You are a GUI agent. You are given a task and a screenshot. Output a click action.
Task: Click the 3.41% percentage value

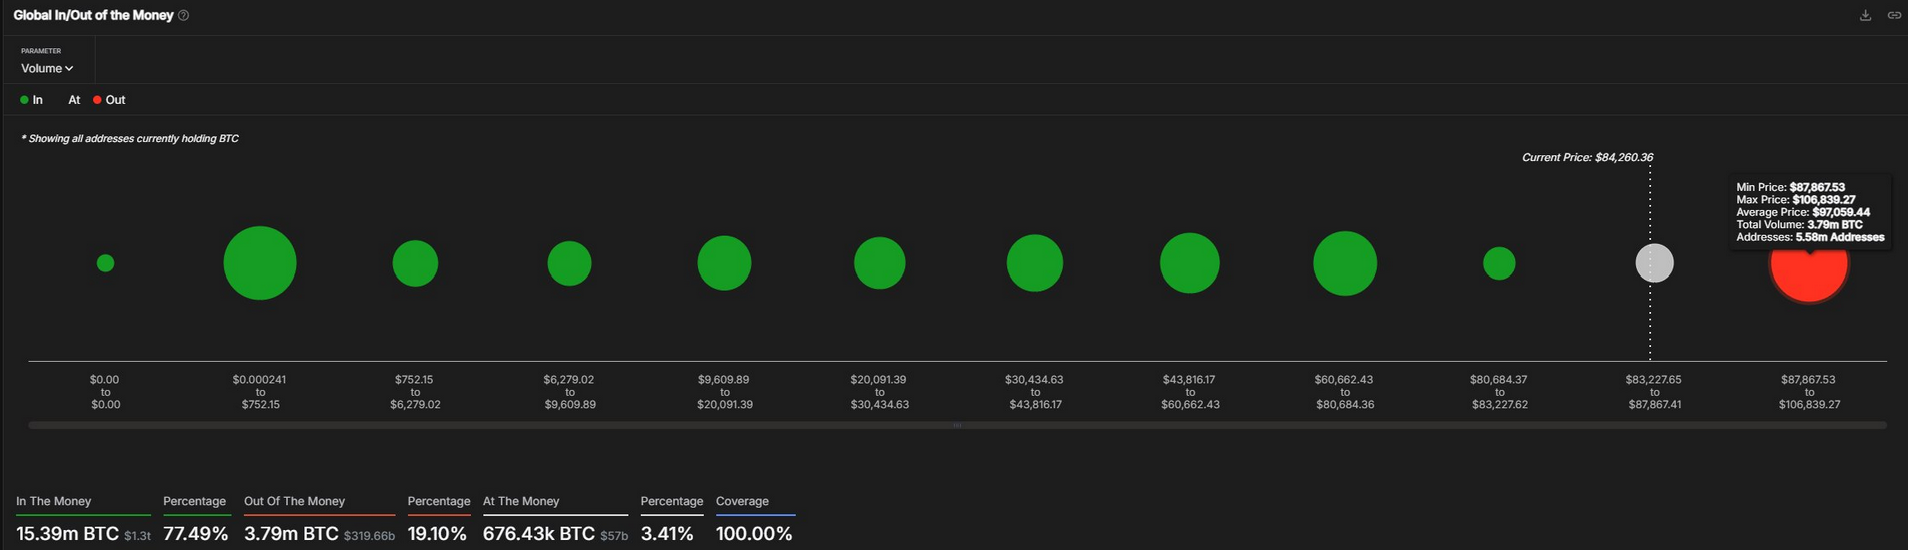pyautogui.click(x=667, y=534)
